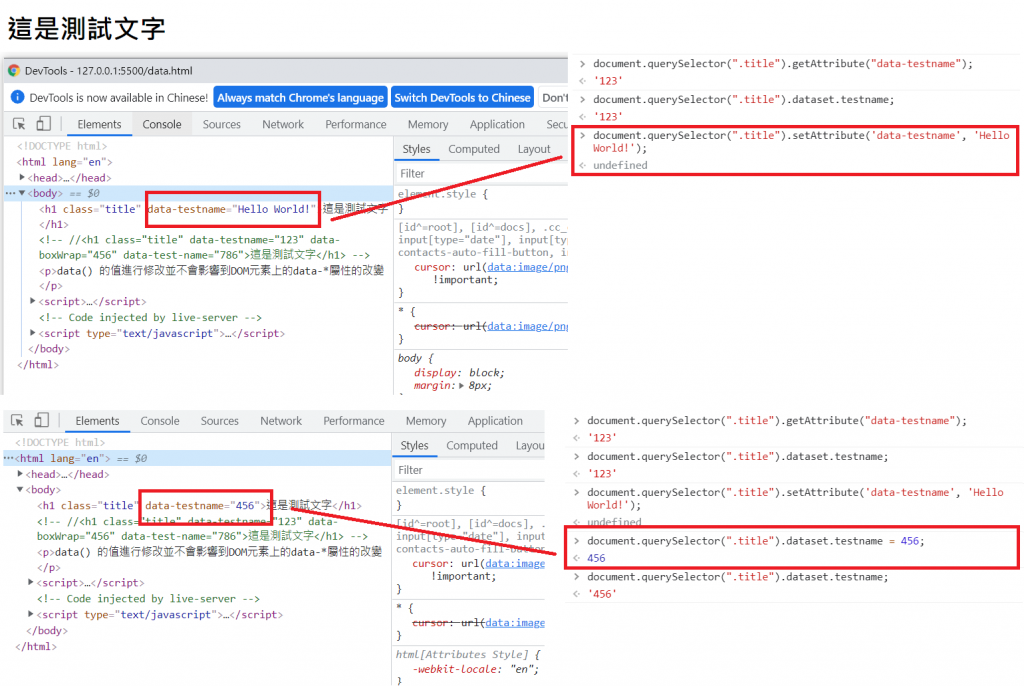Collapse the body node in the lower DevTools DOM tree
The image size is (1024, 686).
coord(20,489)
